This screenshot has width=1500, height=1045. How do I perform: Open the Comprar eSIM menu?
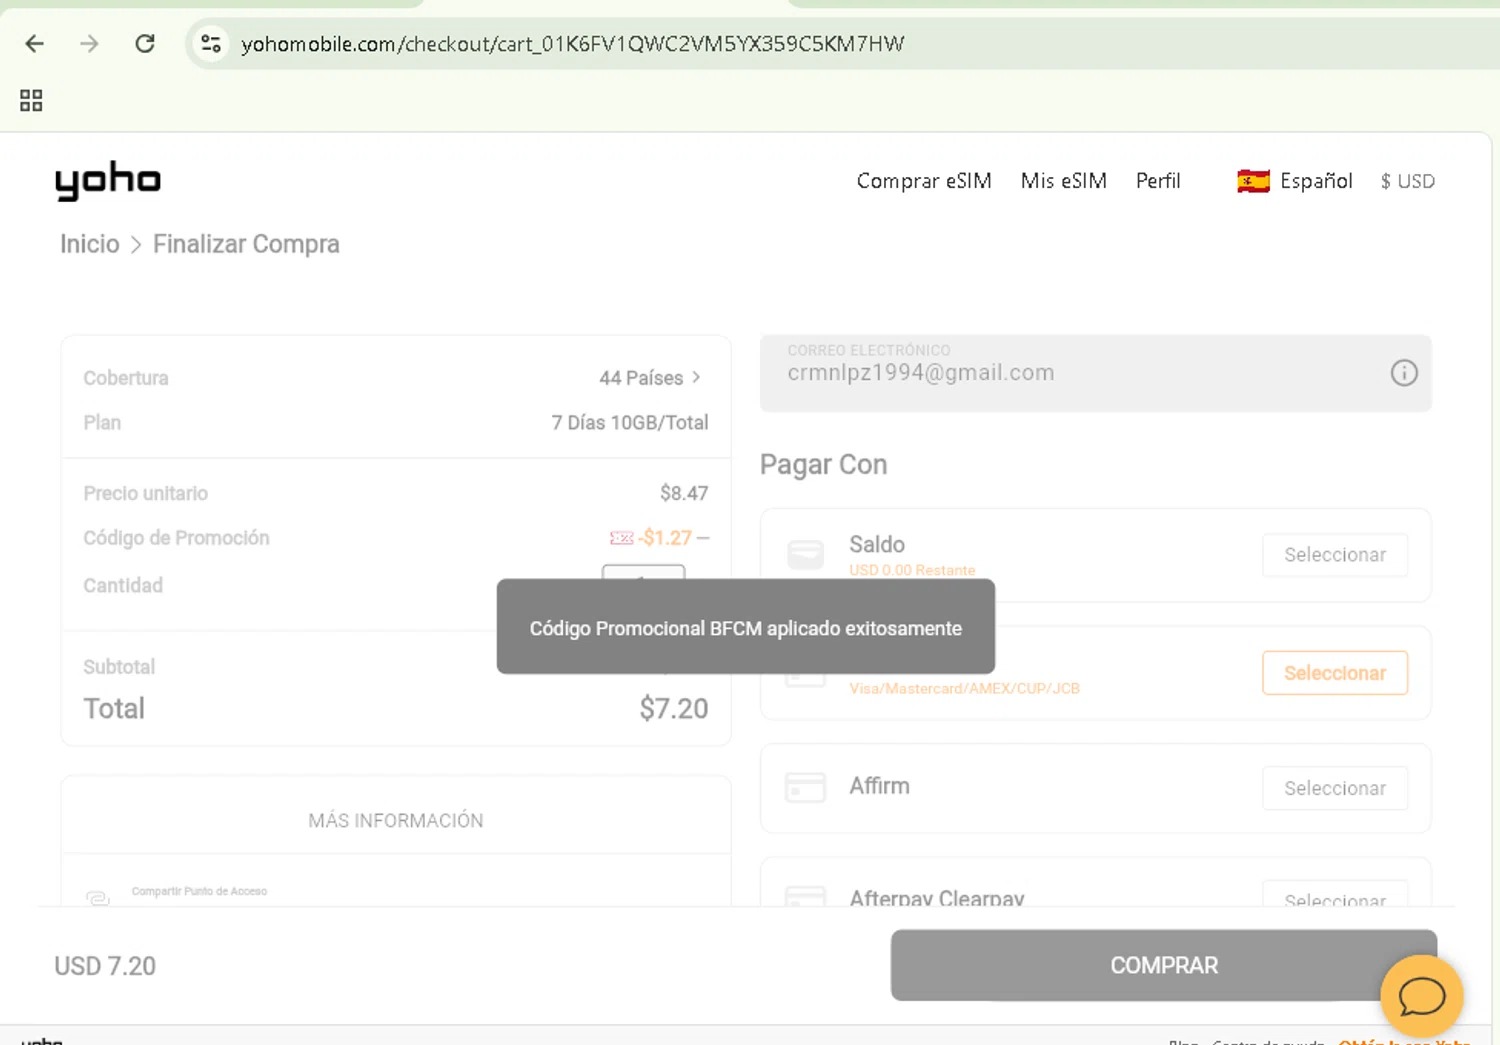(x=924, y=181)
